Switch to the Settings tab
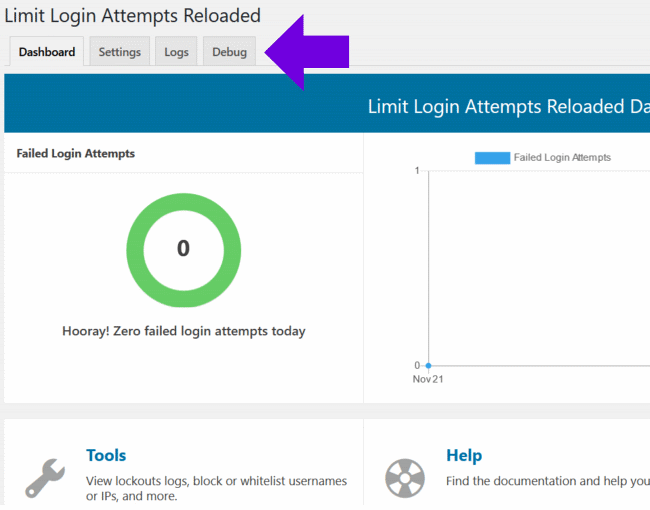Screen dimensions: 650x510 (119, 52)
